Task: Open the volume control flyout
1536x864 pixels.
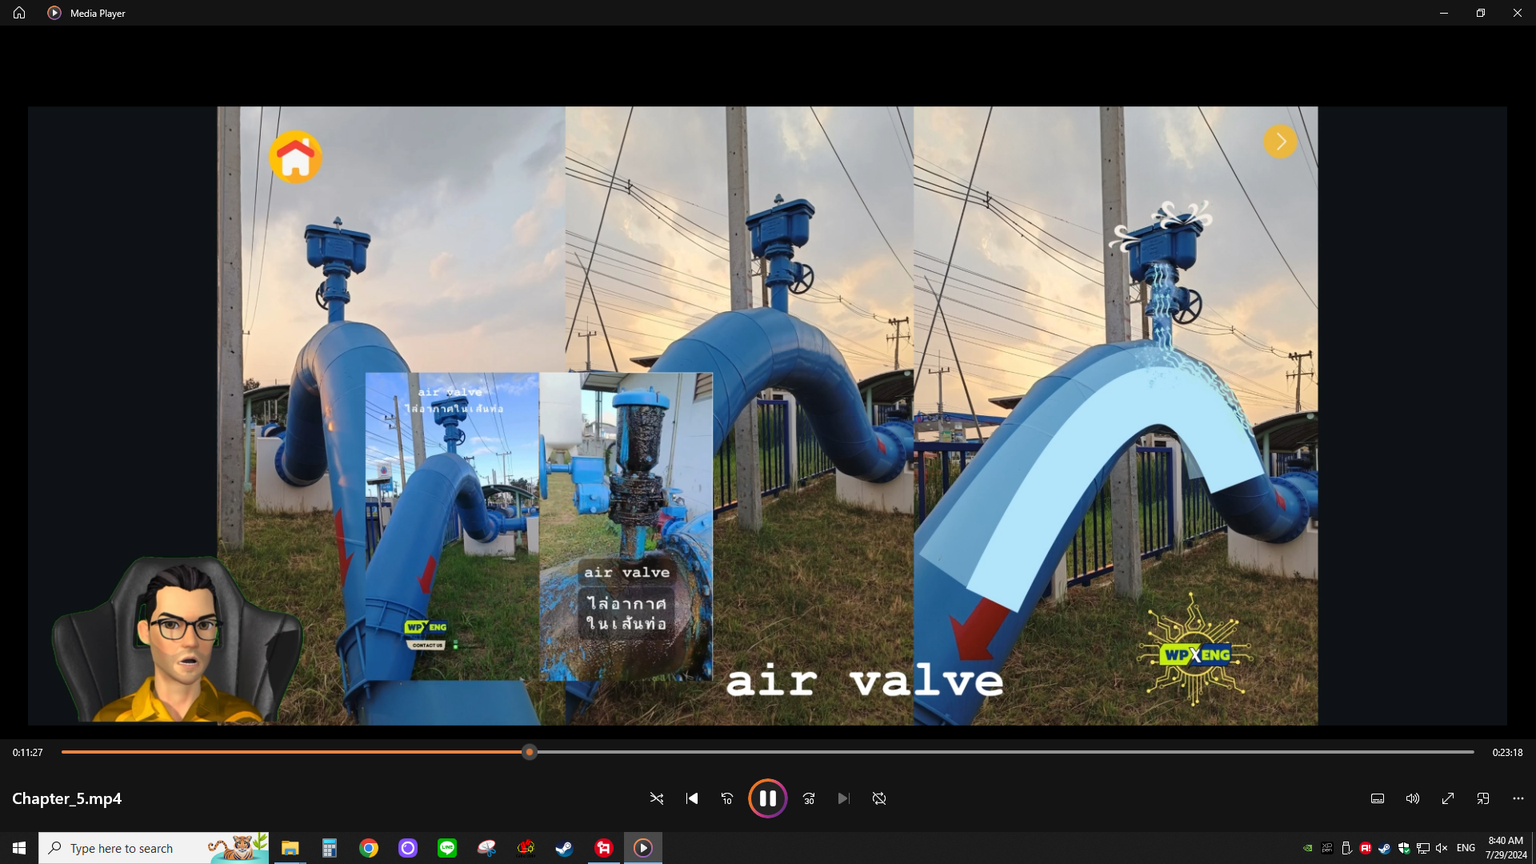Action: pos(1412,798)
